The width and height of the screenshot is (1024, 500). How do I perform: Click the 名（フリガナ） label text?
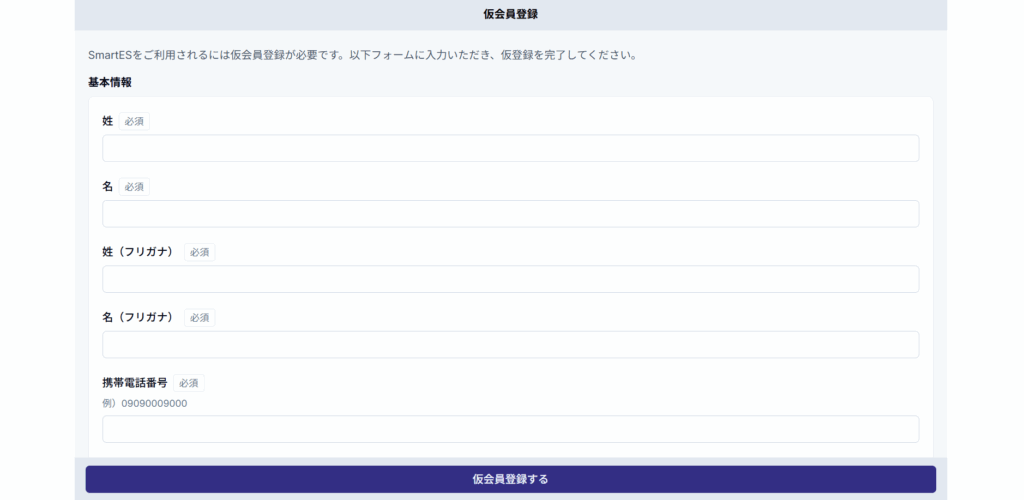pyautogui.click(x=138, y=317)
